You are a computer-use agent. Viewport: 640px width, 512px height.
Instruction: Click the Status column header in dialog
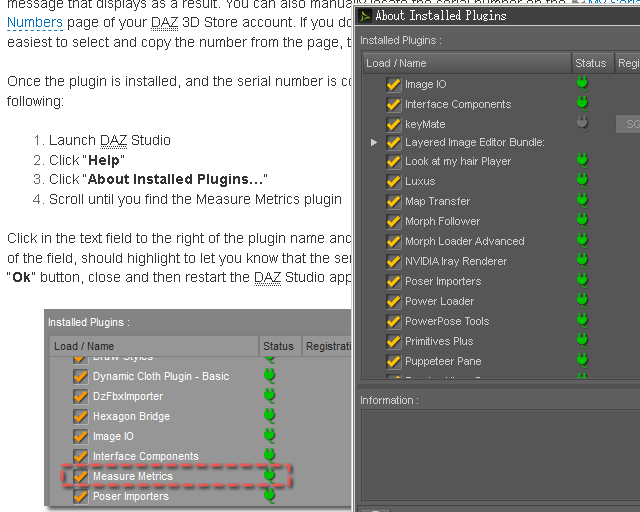(593, 63)
